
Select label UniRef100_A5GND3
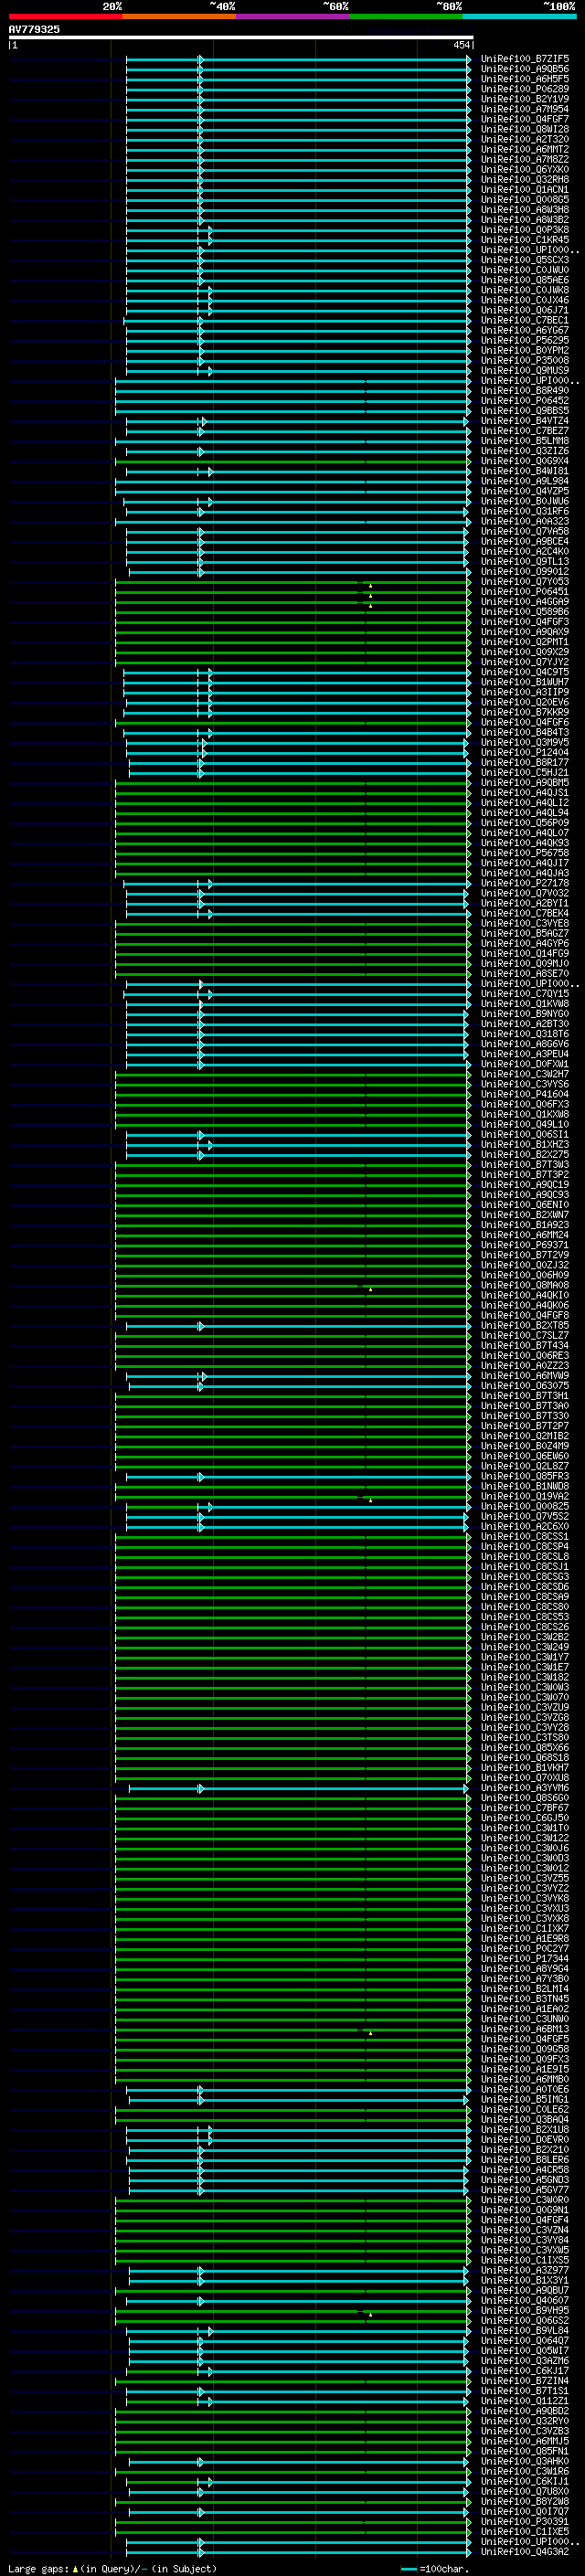pyautogui.click(x=525, y=2179)
